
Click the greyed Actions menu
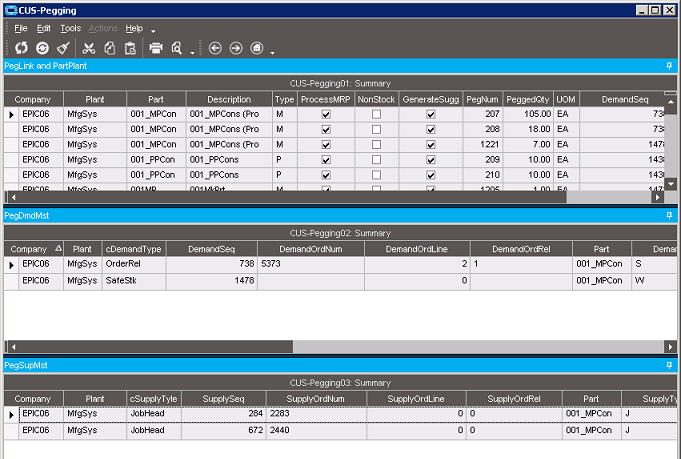click(x=103, y=28)
